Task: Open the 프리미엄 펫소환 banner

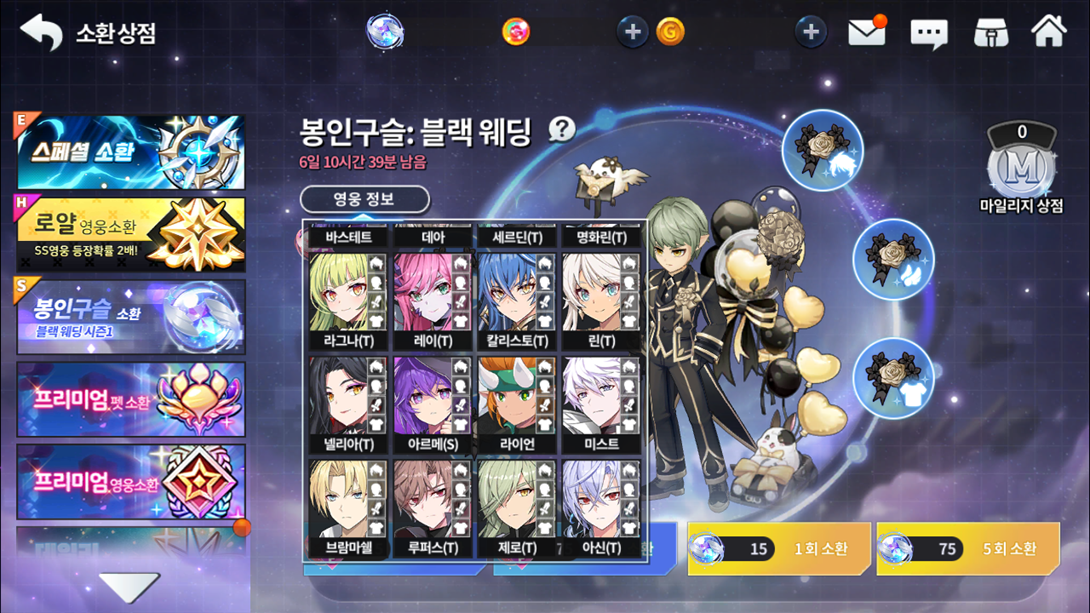Action: (x=131, y=399)
